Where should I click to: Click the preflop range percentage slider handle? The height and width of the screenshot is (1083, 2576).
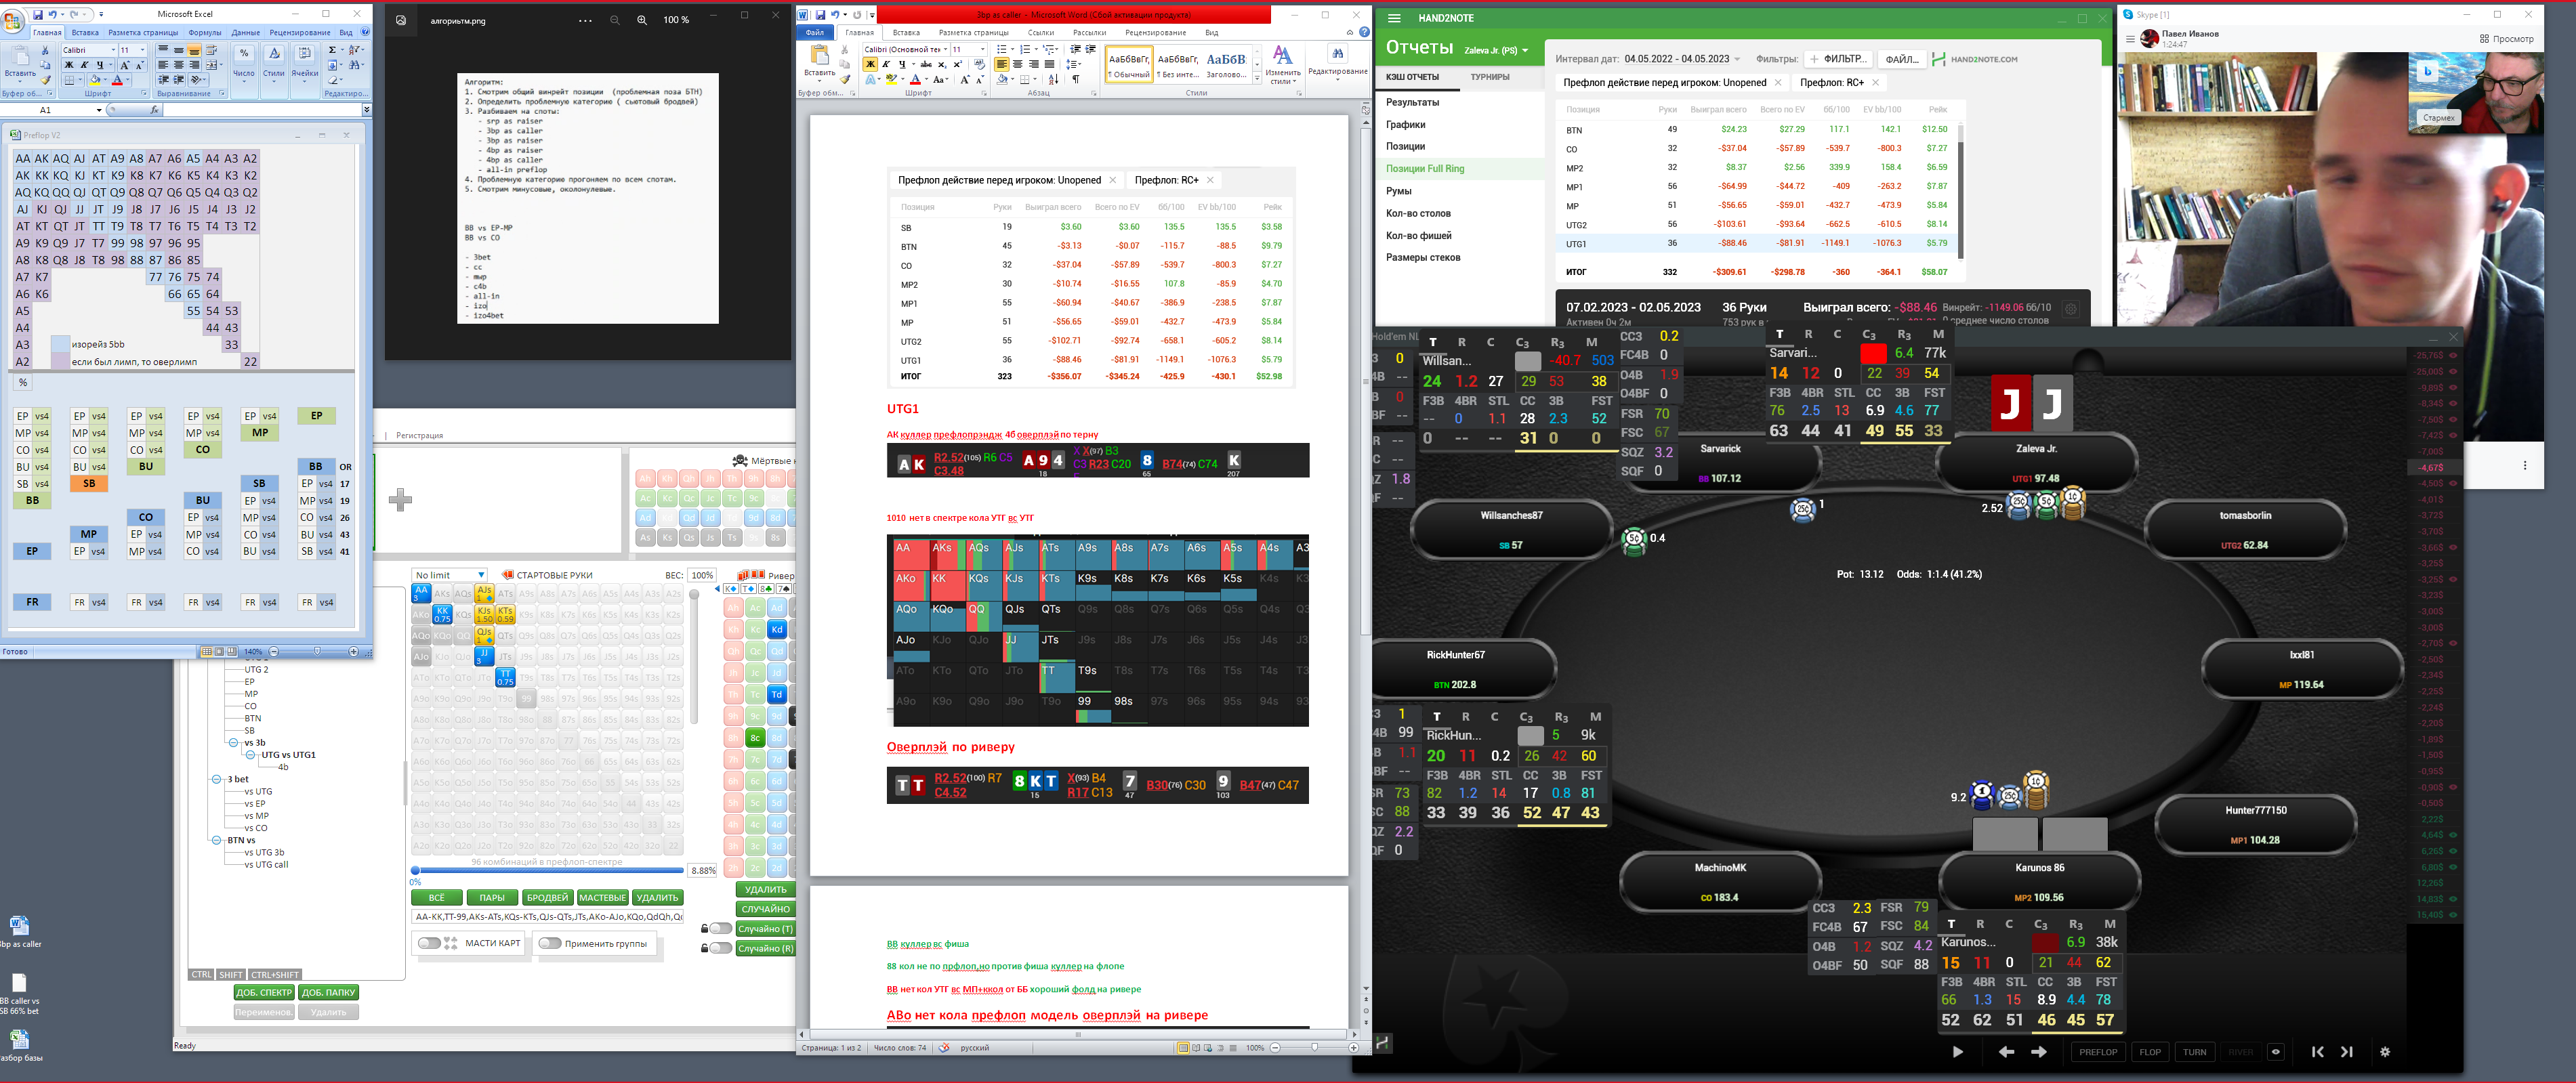click(415, 871)
